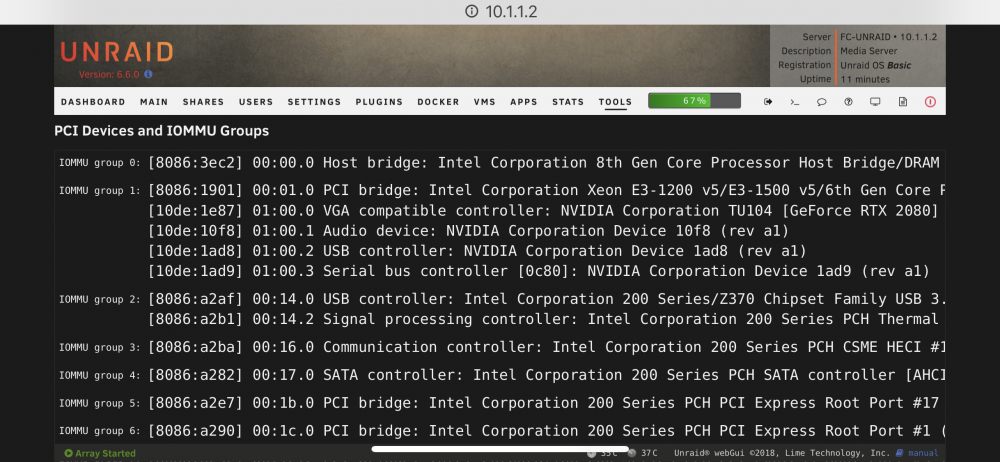
Task: Click the NVIDIA USB controller 1ad8 line
Action: tap(478, 251)
